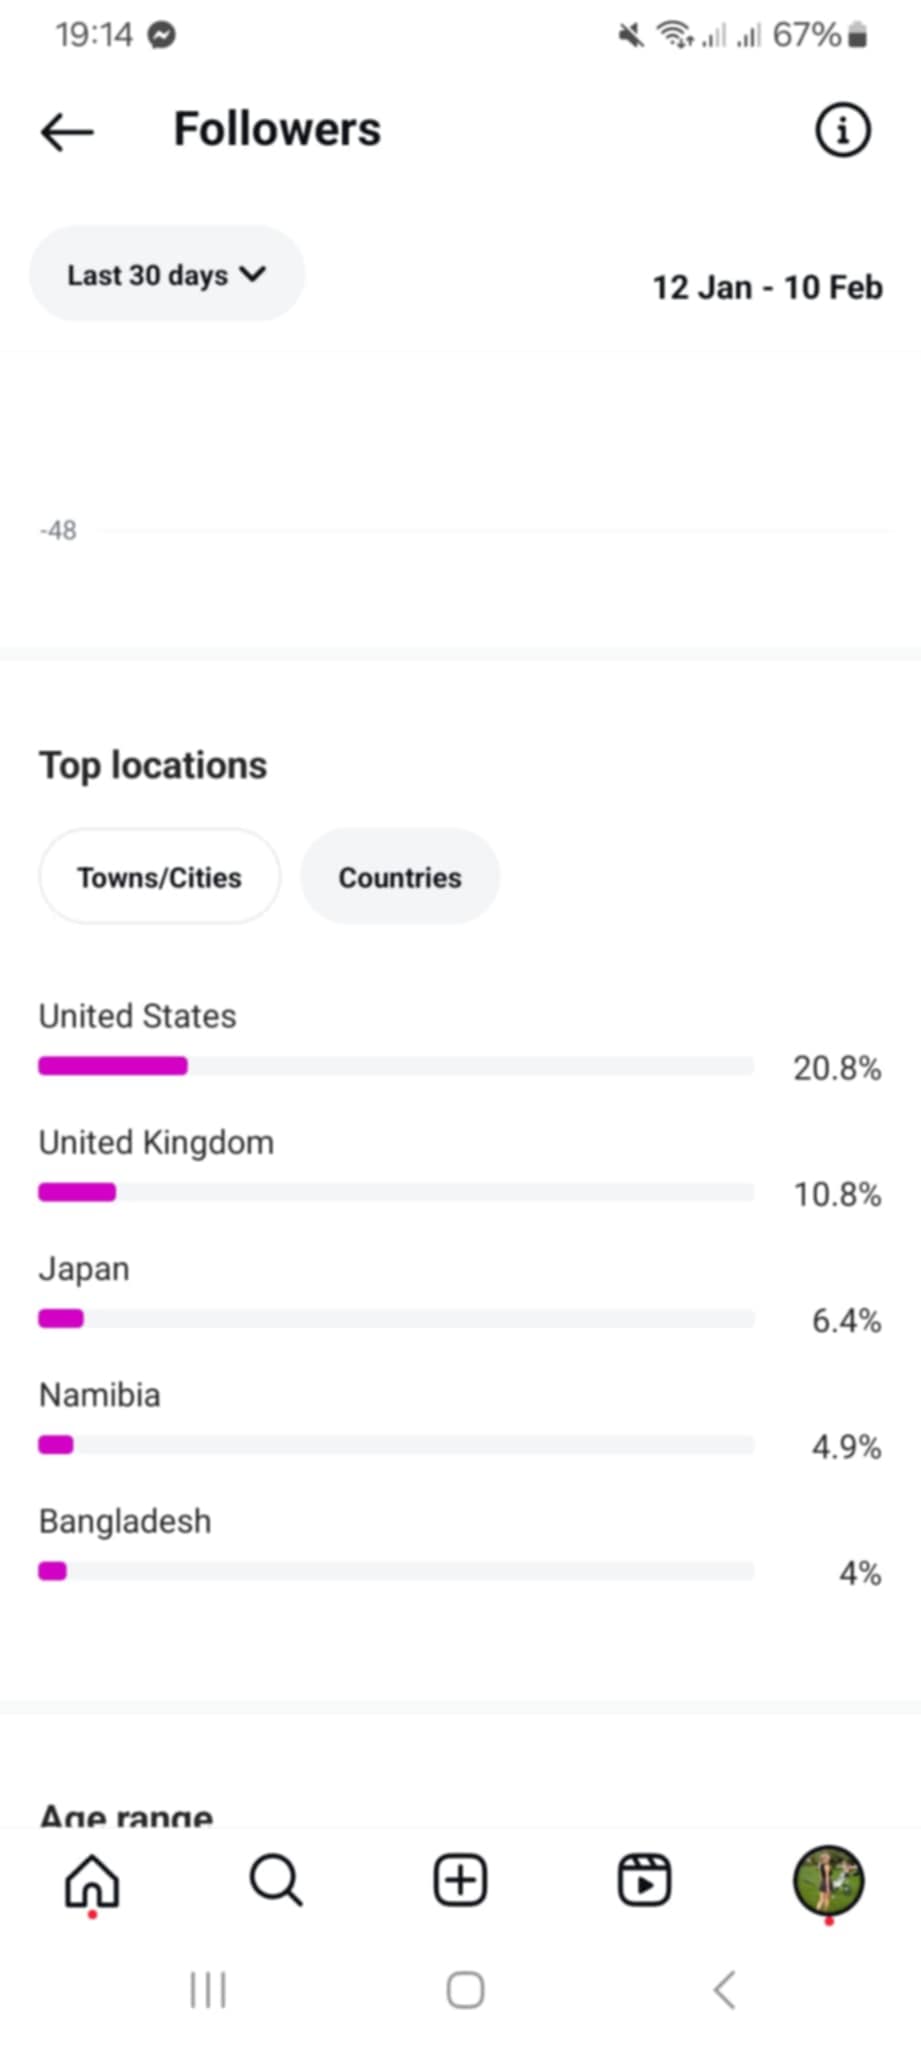
Task: Switch to the Towns/Cities tab
Action: (160, 877)
